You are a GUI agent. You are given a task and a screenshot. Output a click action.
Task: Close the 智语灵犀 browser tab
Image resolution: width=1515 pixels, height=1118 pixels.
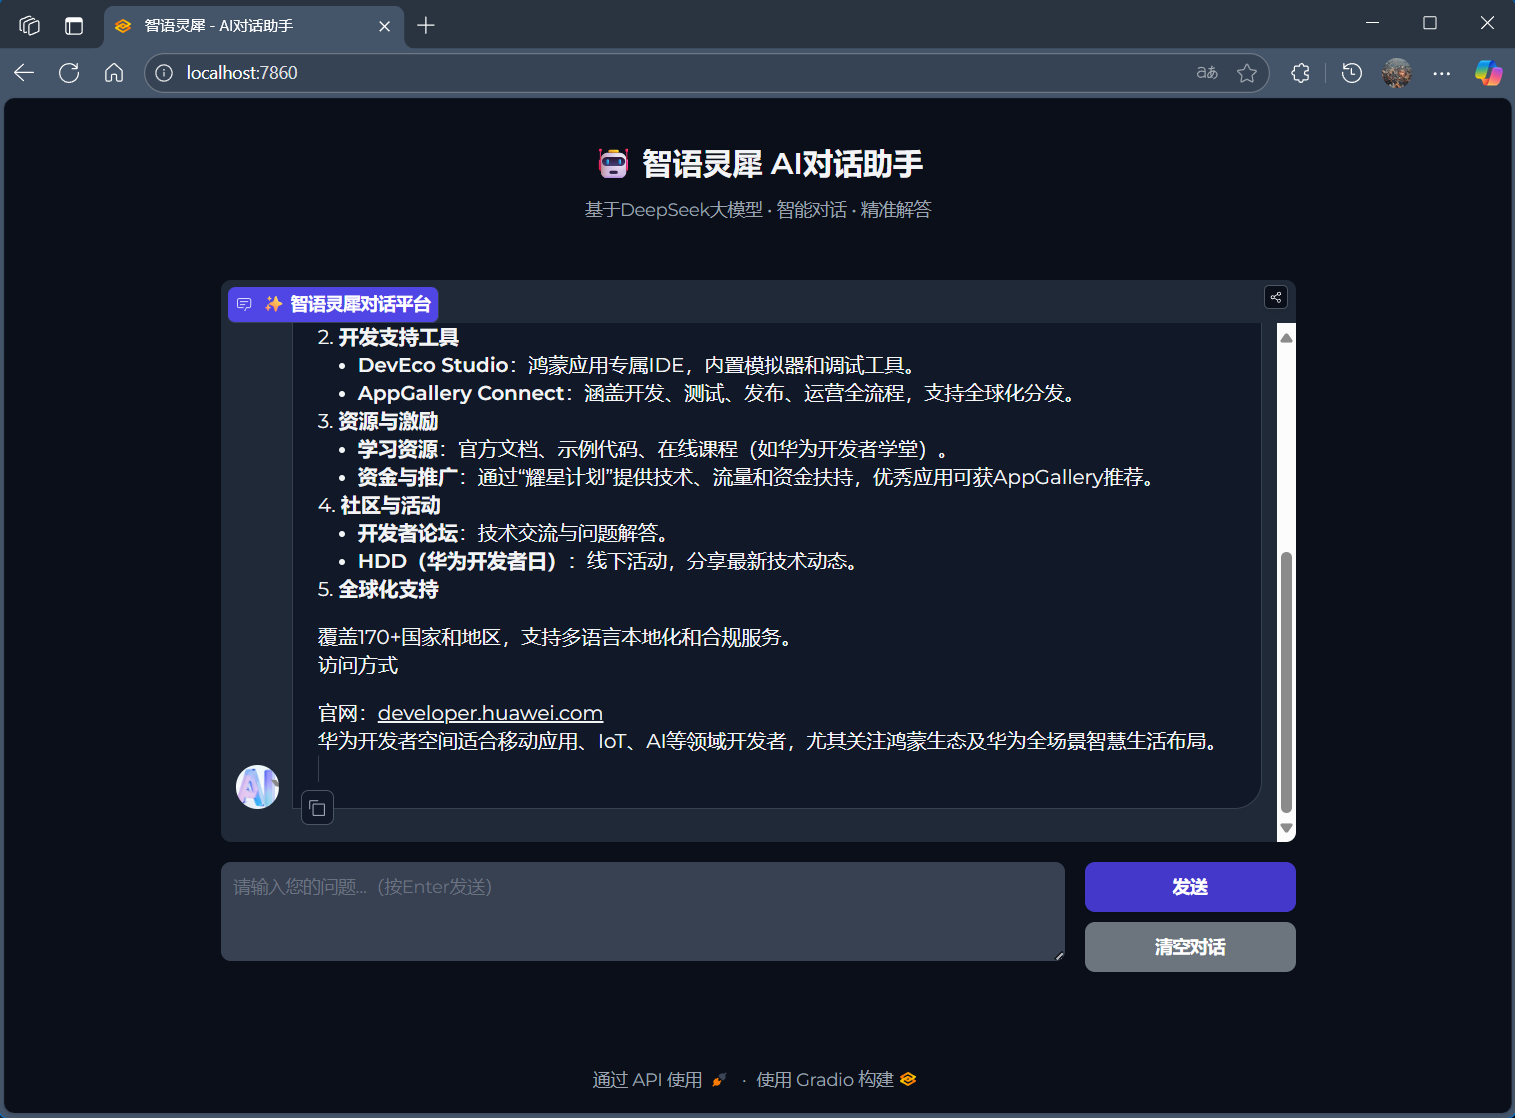pyautogui.click(x=385, y=26)
